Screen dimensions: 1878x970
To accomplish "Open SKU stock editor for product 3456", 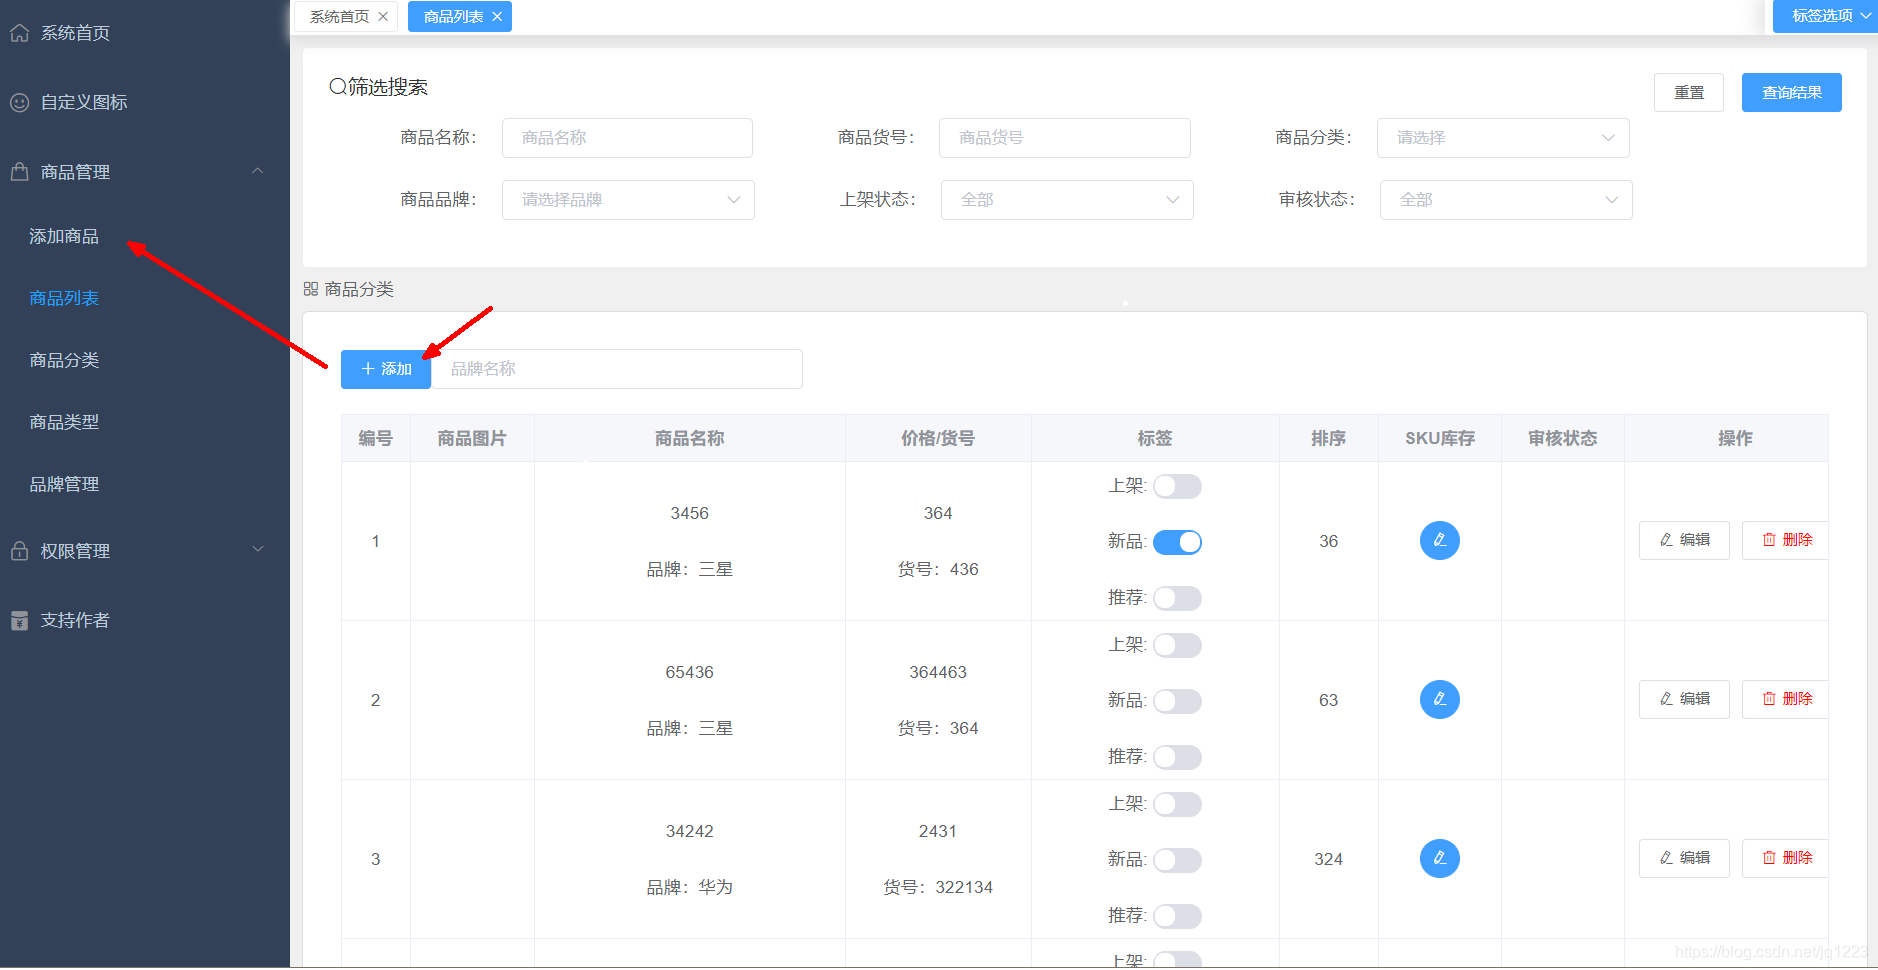I will pos(1439,541).
